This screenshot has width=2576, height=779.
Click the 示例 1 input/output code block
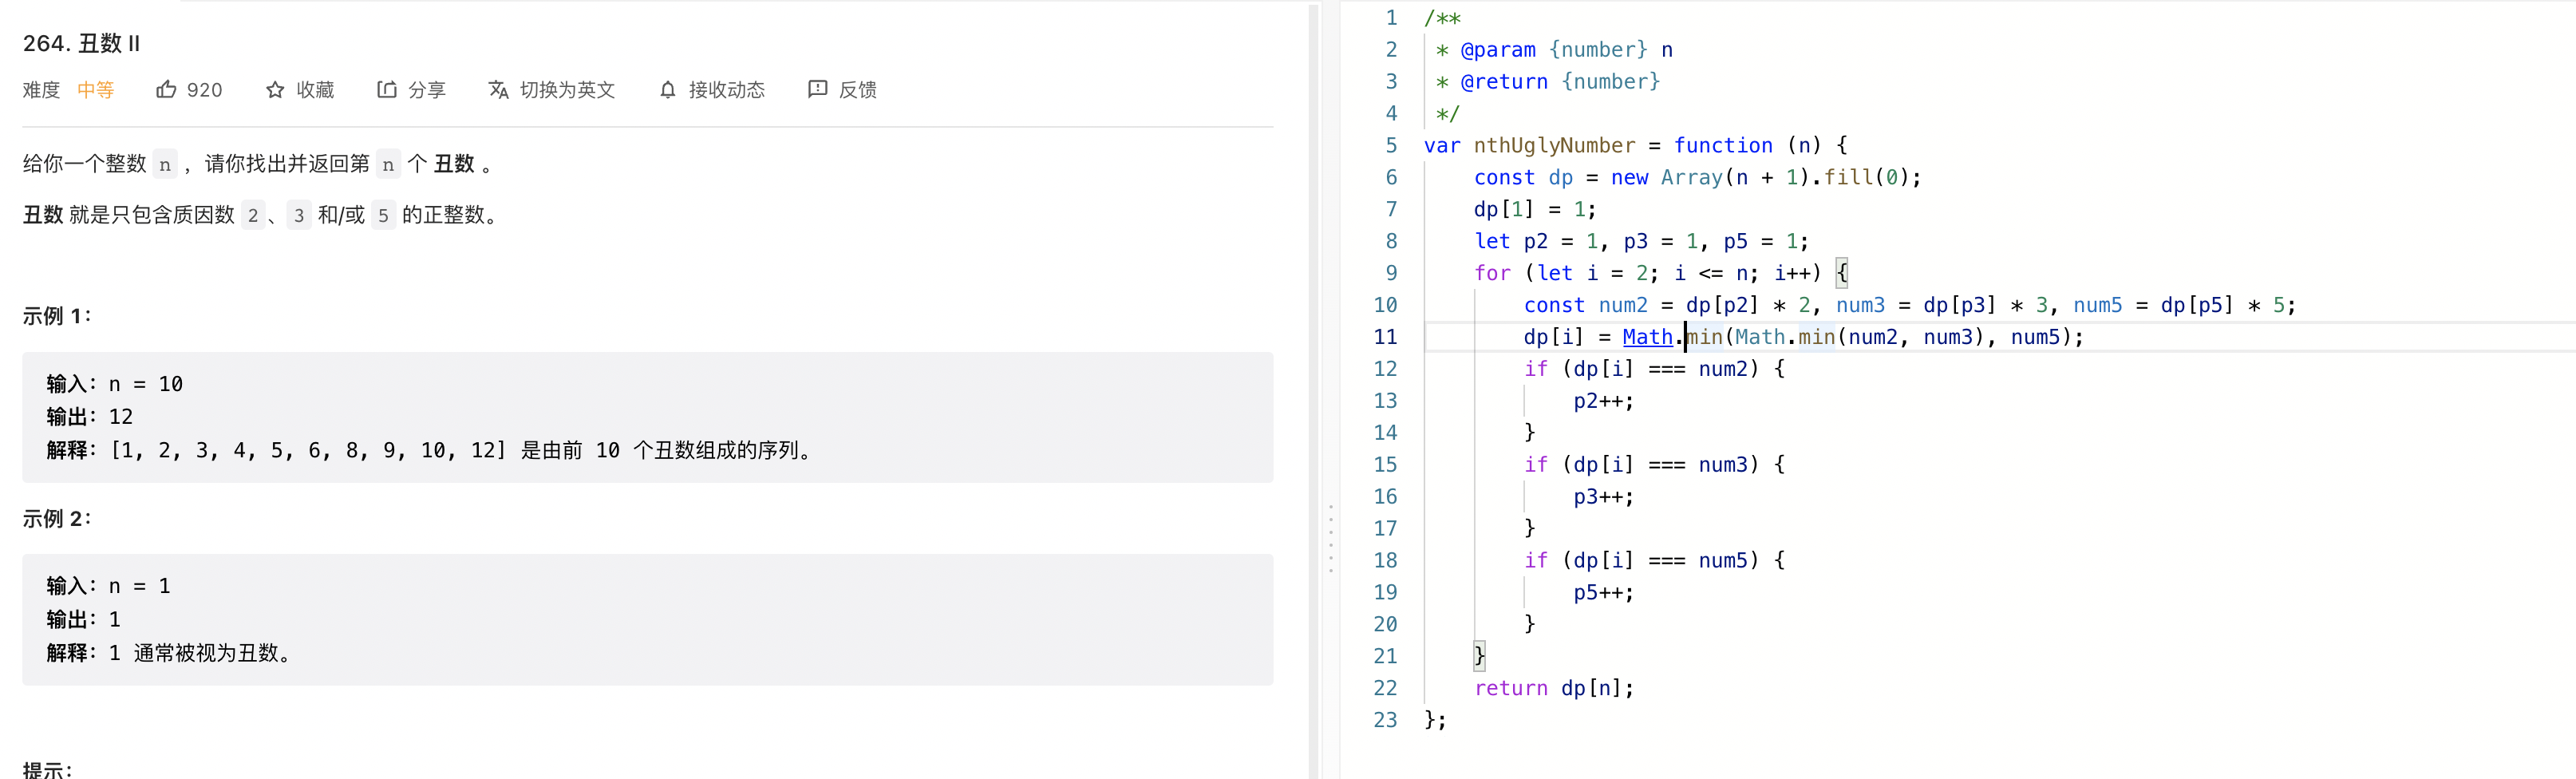pos(648,417)
